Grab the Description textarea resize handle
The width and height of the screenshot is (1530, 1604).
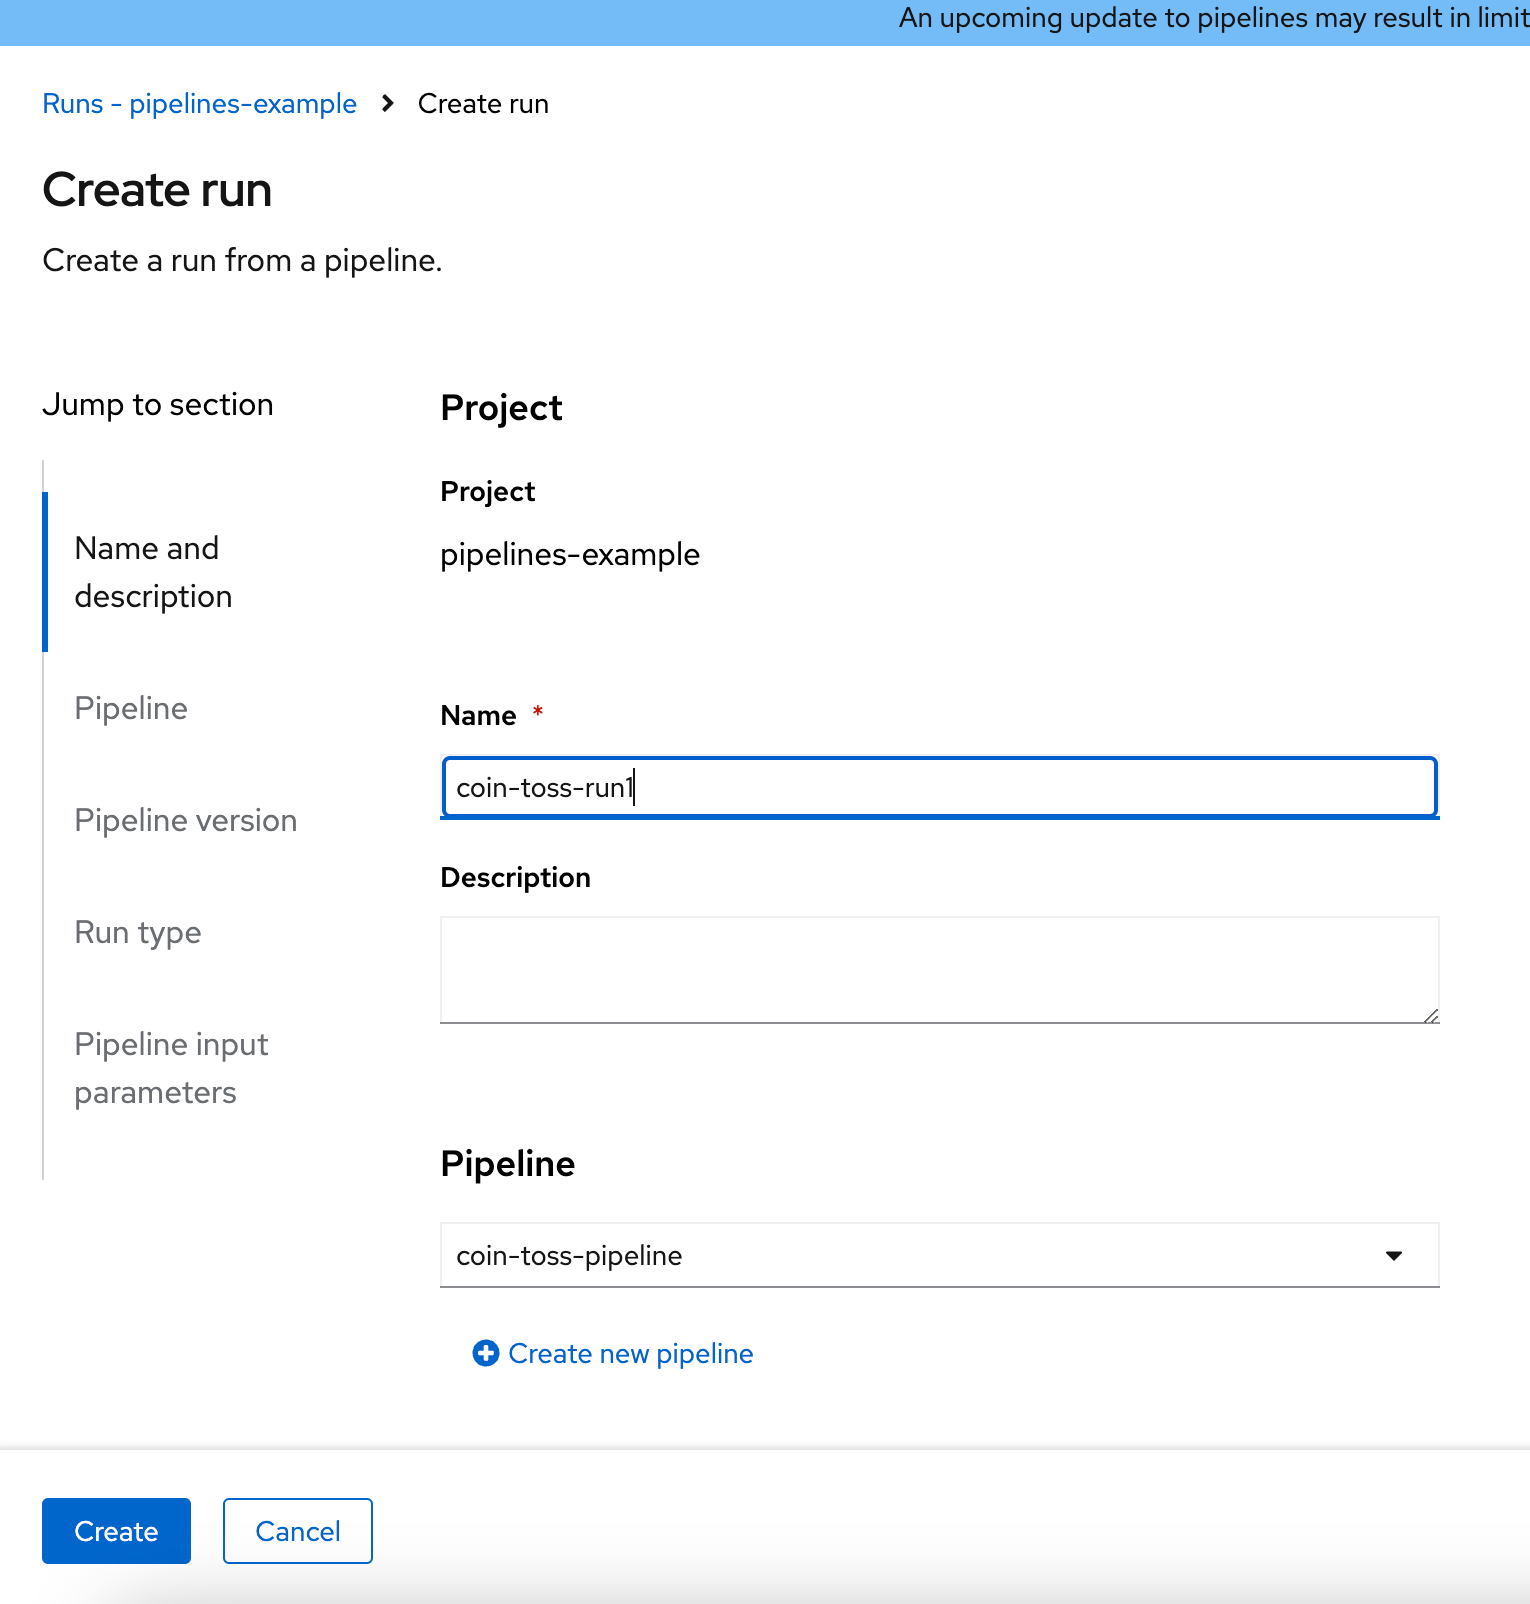point(1431,1015)
